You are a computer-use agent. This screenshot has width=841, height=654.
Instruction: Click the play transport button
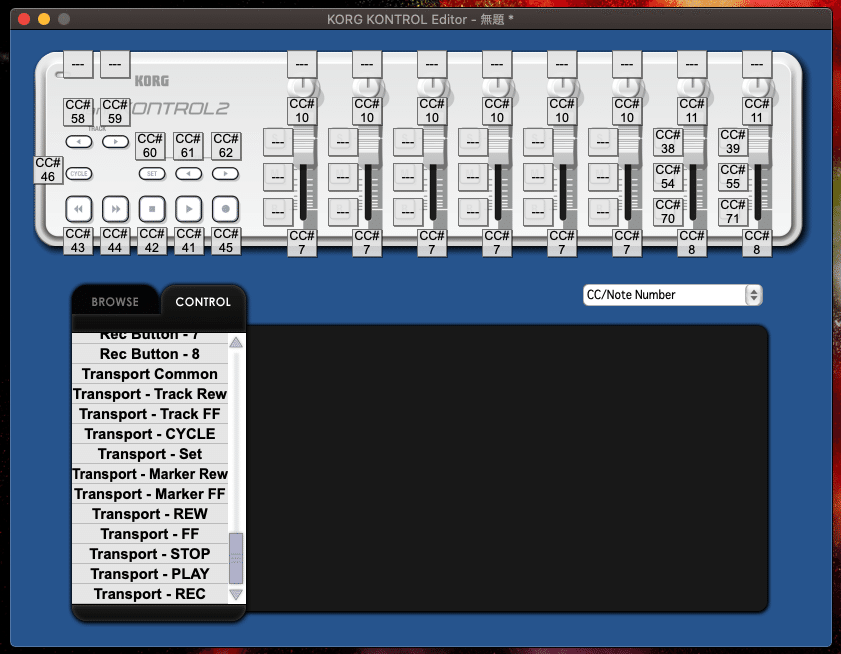point(189,209)
